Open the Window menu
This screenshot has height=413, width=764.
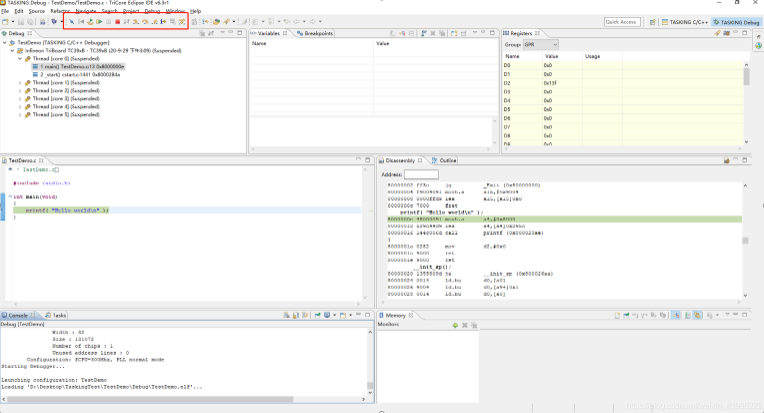[176, 10]
